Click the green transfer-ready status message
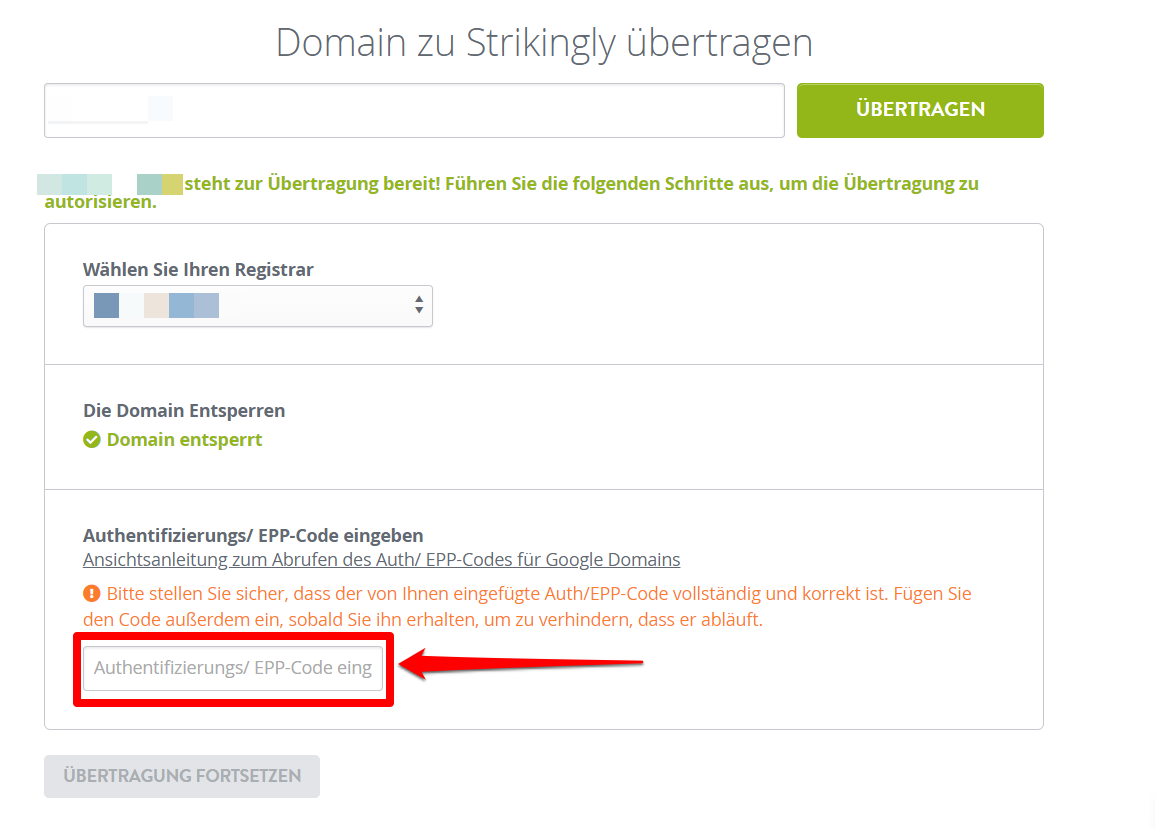The height and width of the screenshot is (828, 1155). [511, 192]
